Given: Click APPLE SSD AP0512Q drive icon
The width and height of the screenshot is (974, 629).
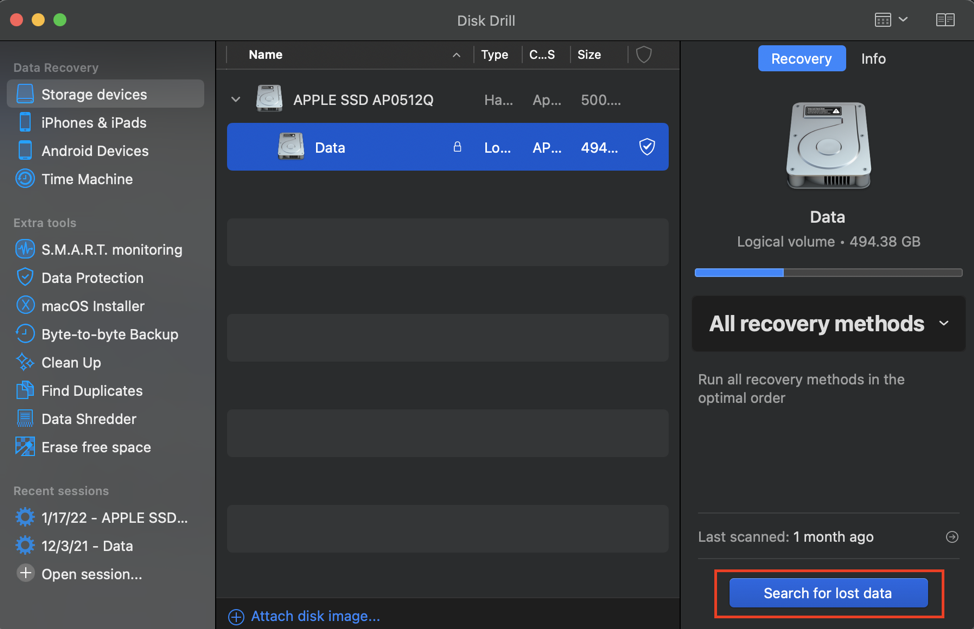Looking at the screenshot, I should point(270,99).
